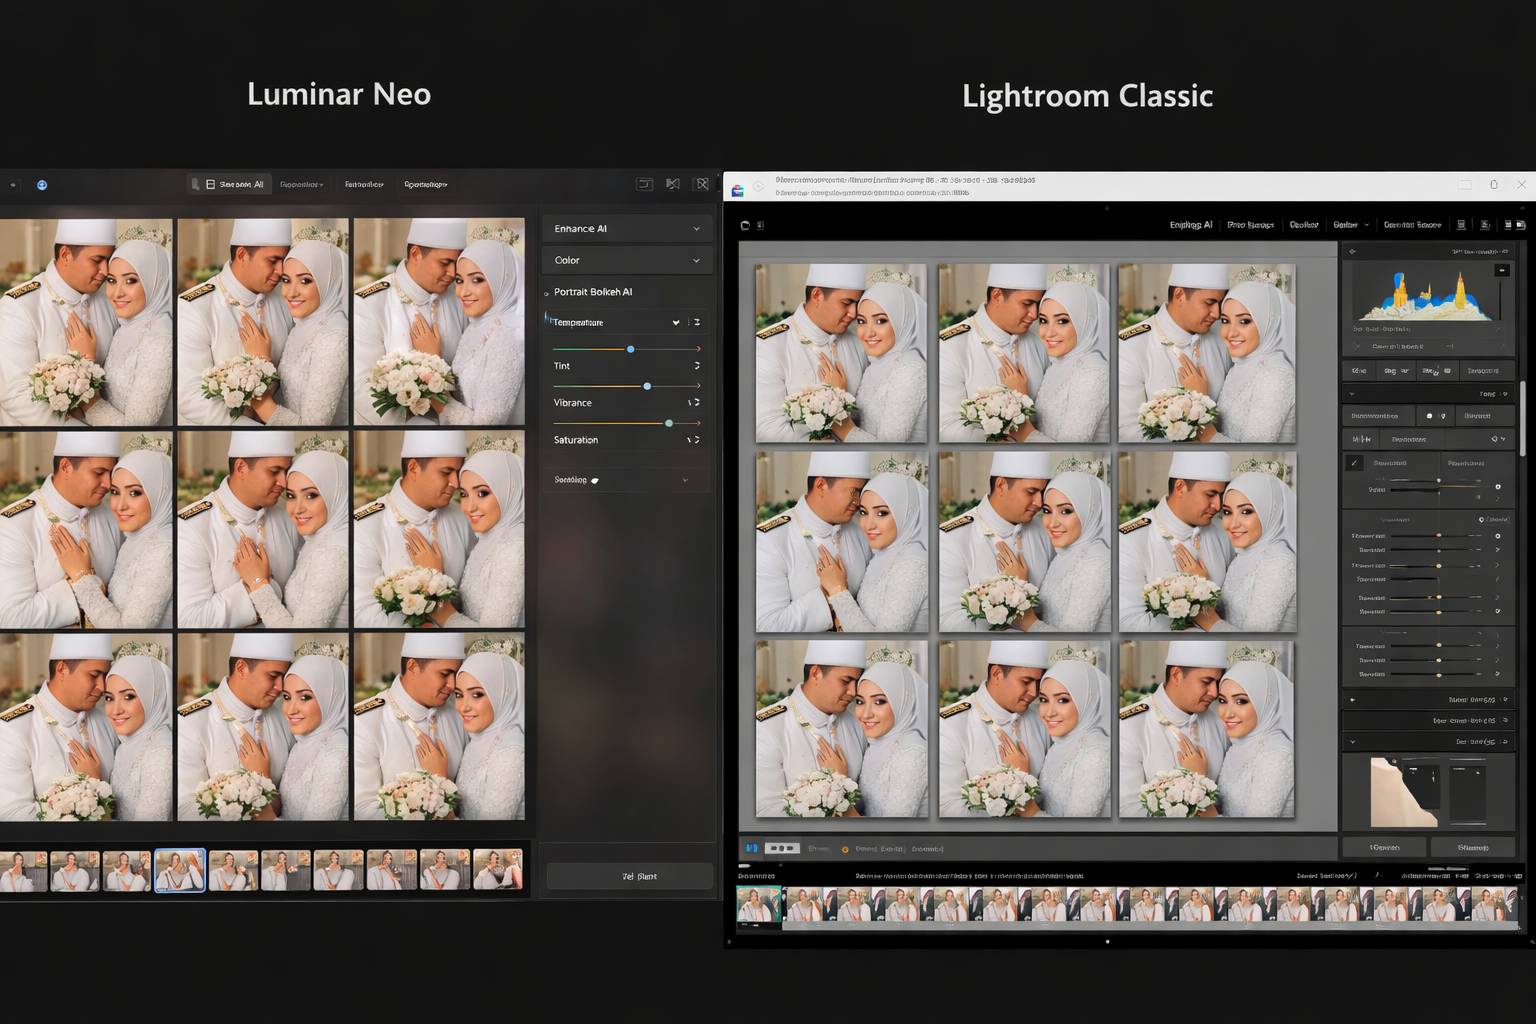Click the Vibrance slider handle
The image size is (1536, 1024).
(669, 423)
